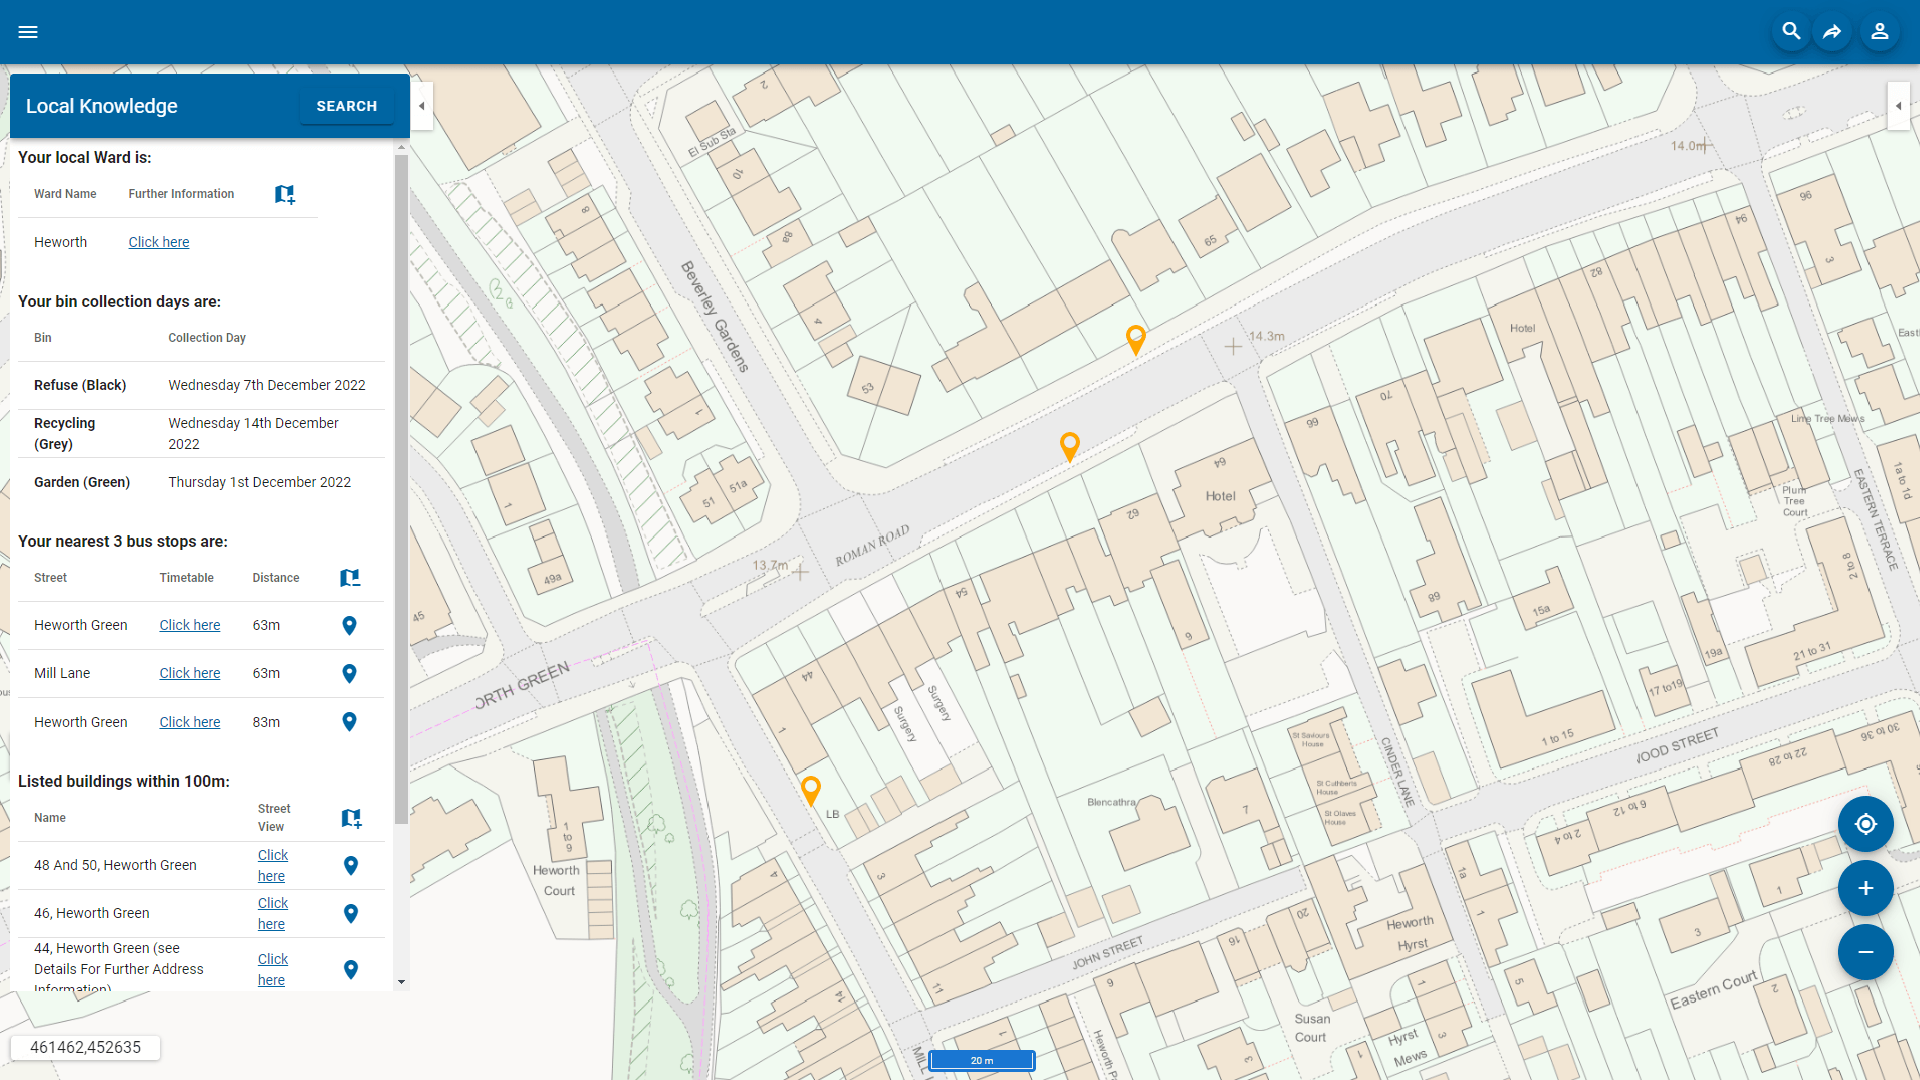Open Heworth ward further information link
The width and height of the screenshot is (1920, 1080).
[158, 242]
